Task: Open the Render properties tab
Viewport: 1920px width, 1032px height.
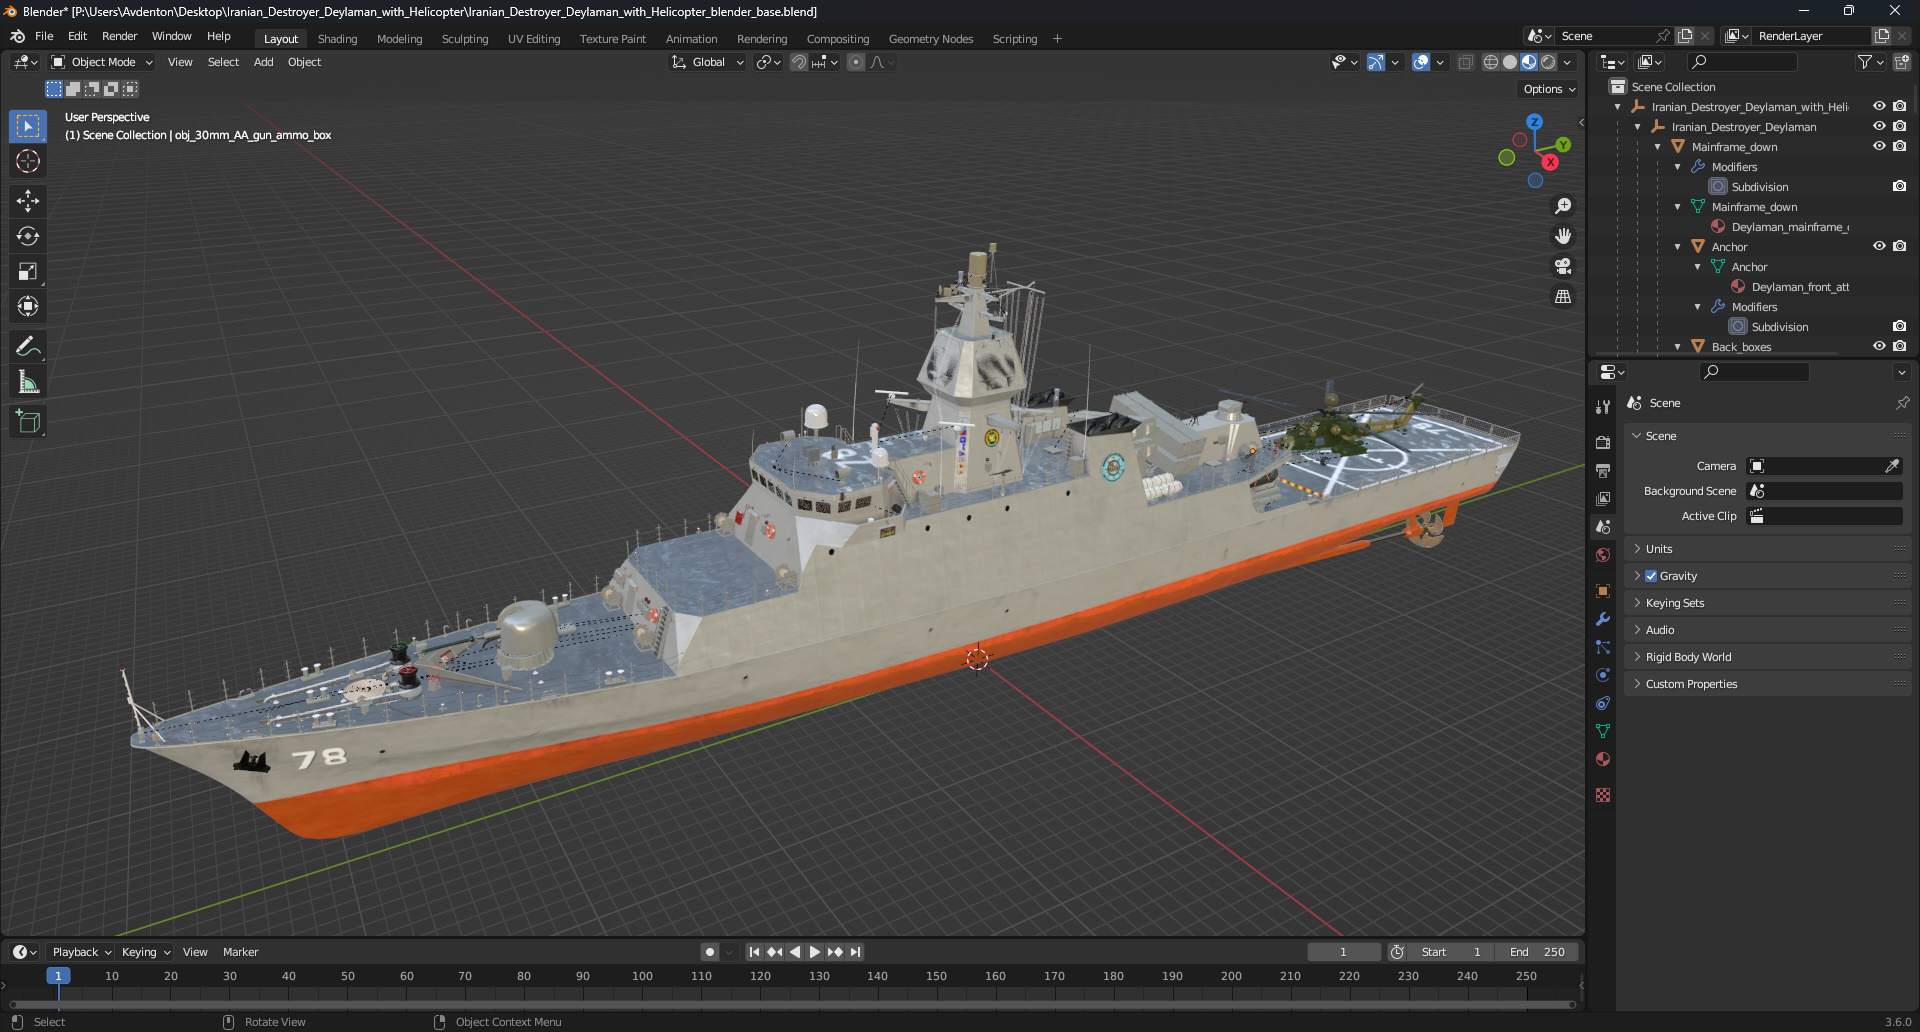Action: 1603,442
